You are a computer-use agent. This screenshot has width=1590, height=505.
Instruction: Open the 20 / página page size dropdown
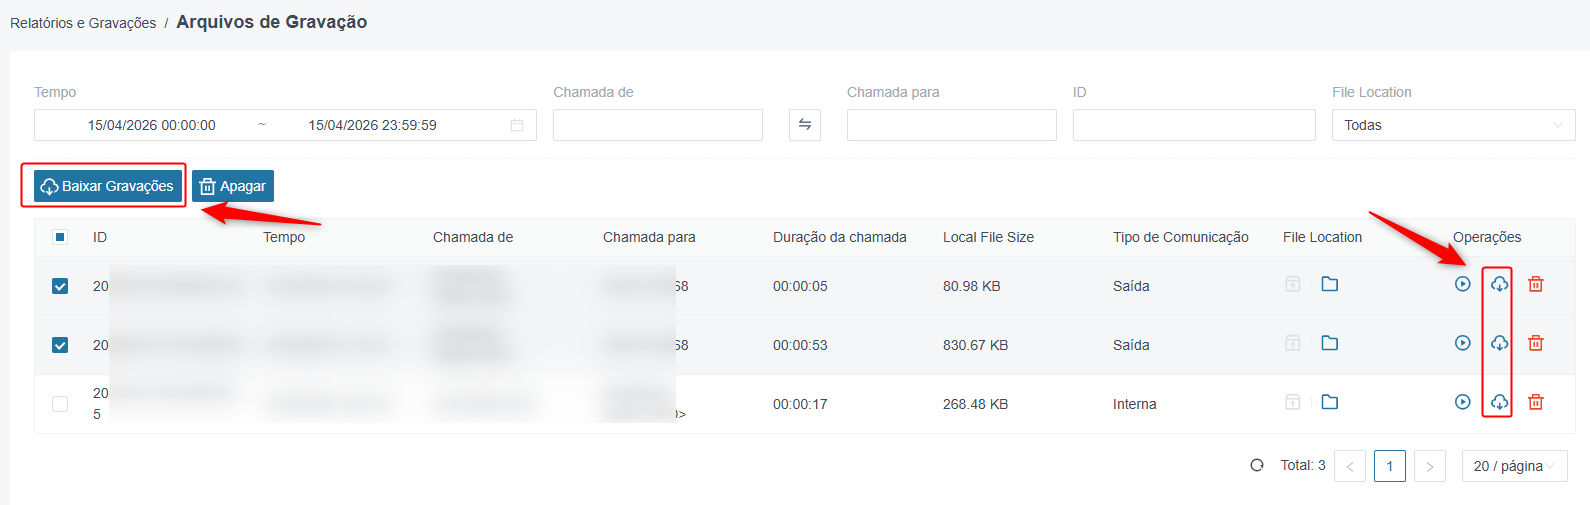(1514, 466)
